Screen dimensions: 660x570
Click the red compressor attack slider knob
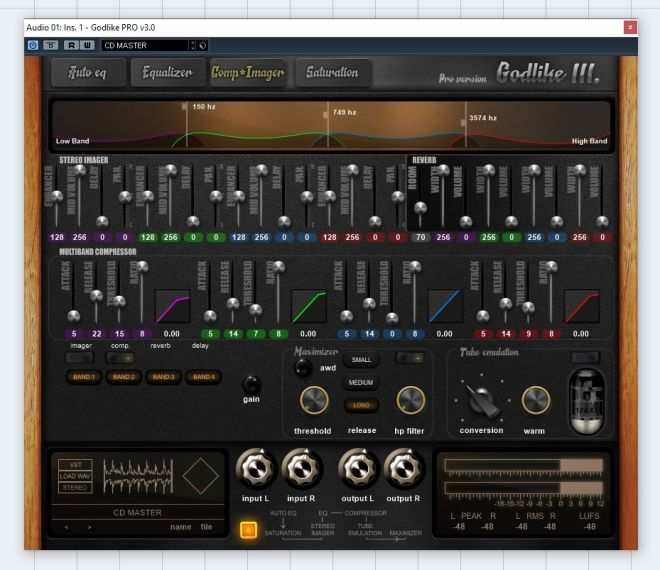pos(482,316)
